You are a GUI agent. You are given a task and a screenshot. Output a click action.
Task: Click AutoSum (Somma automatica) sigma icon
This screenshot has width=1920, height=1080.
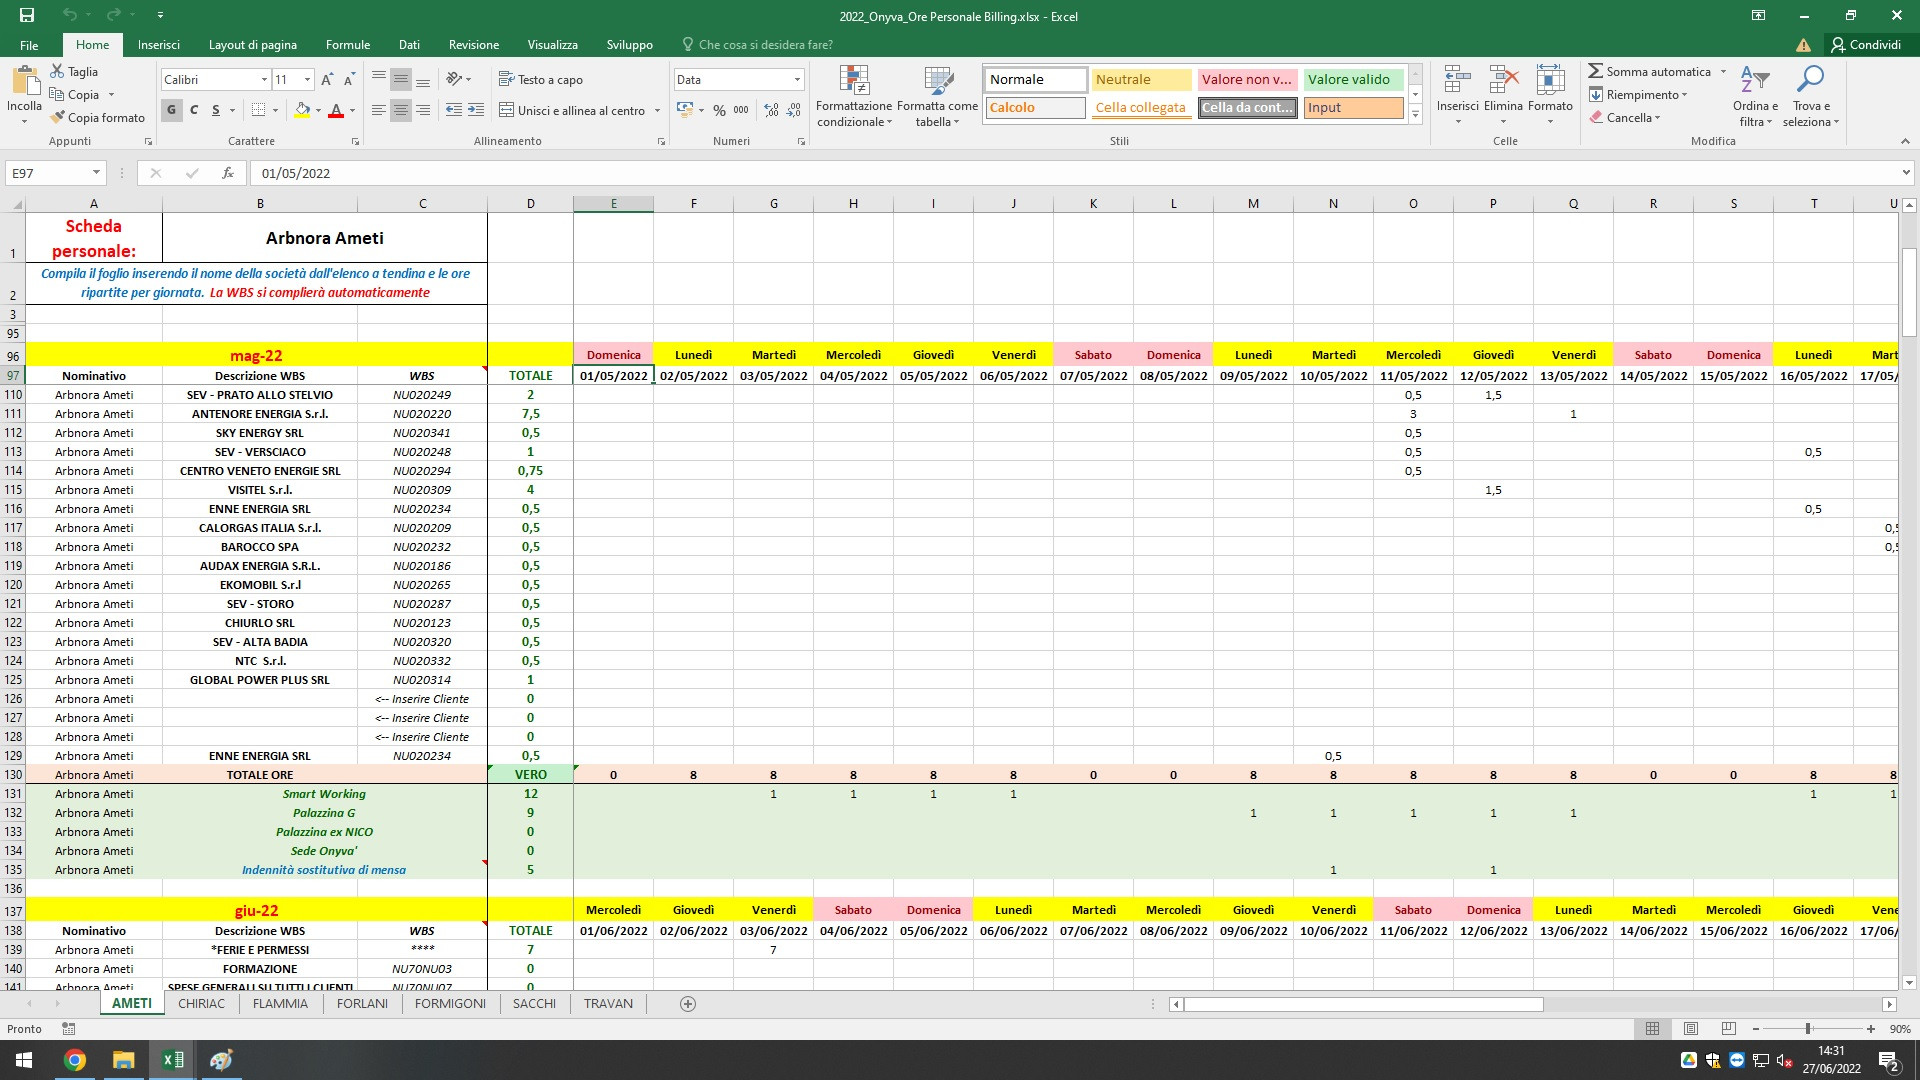pos(1596,71)
